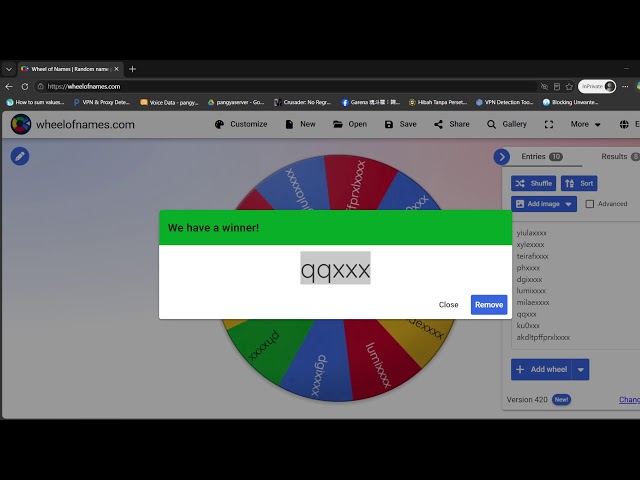This screenshot has width=640, height=480.
Task: Click the address bar URL field
Action: click(x=286, y=87)
